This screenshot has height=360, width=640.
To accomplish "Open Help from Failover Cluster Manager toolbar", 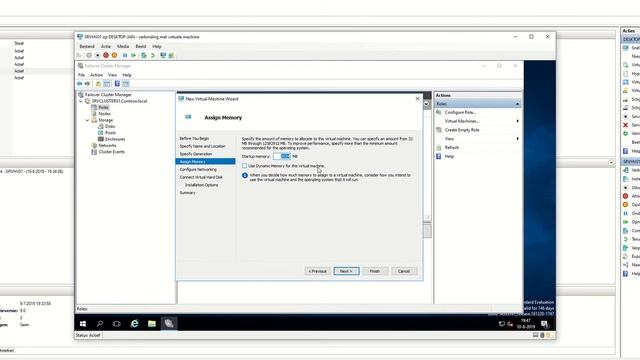I will [x=117, y=84].
